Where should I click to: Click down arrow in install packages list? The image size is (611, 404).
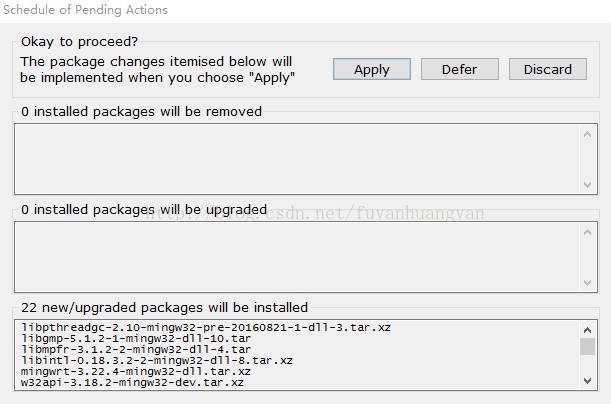pyautogui.click(x=588, y=381)
